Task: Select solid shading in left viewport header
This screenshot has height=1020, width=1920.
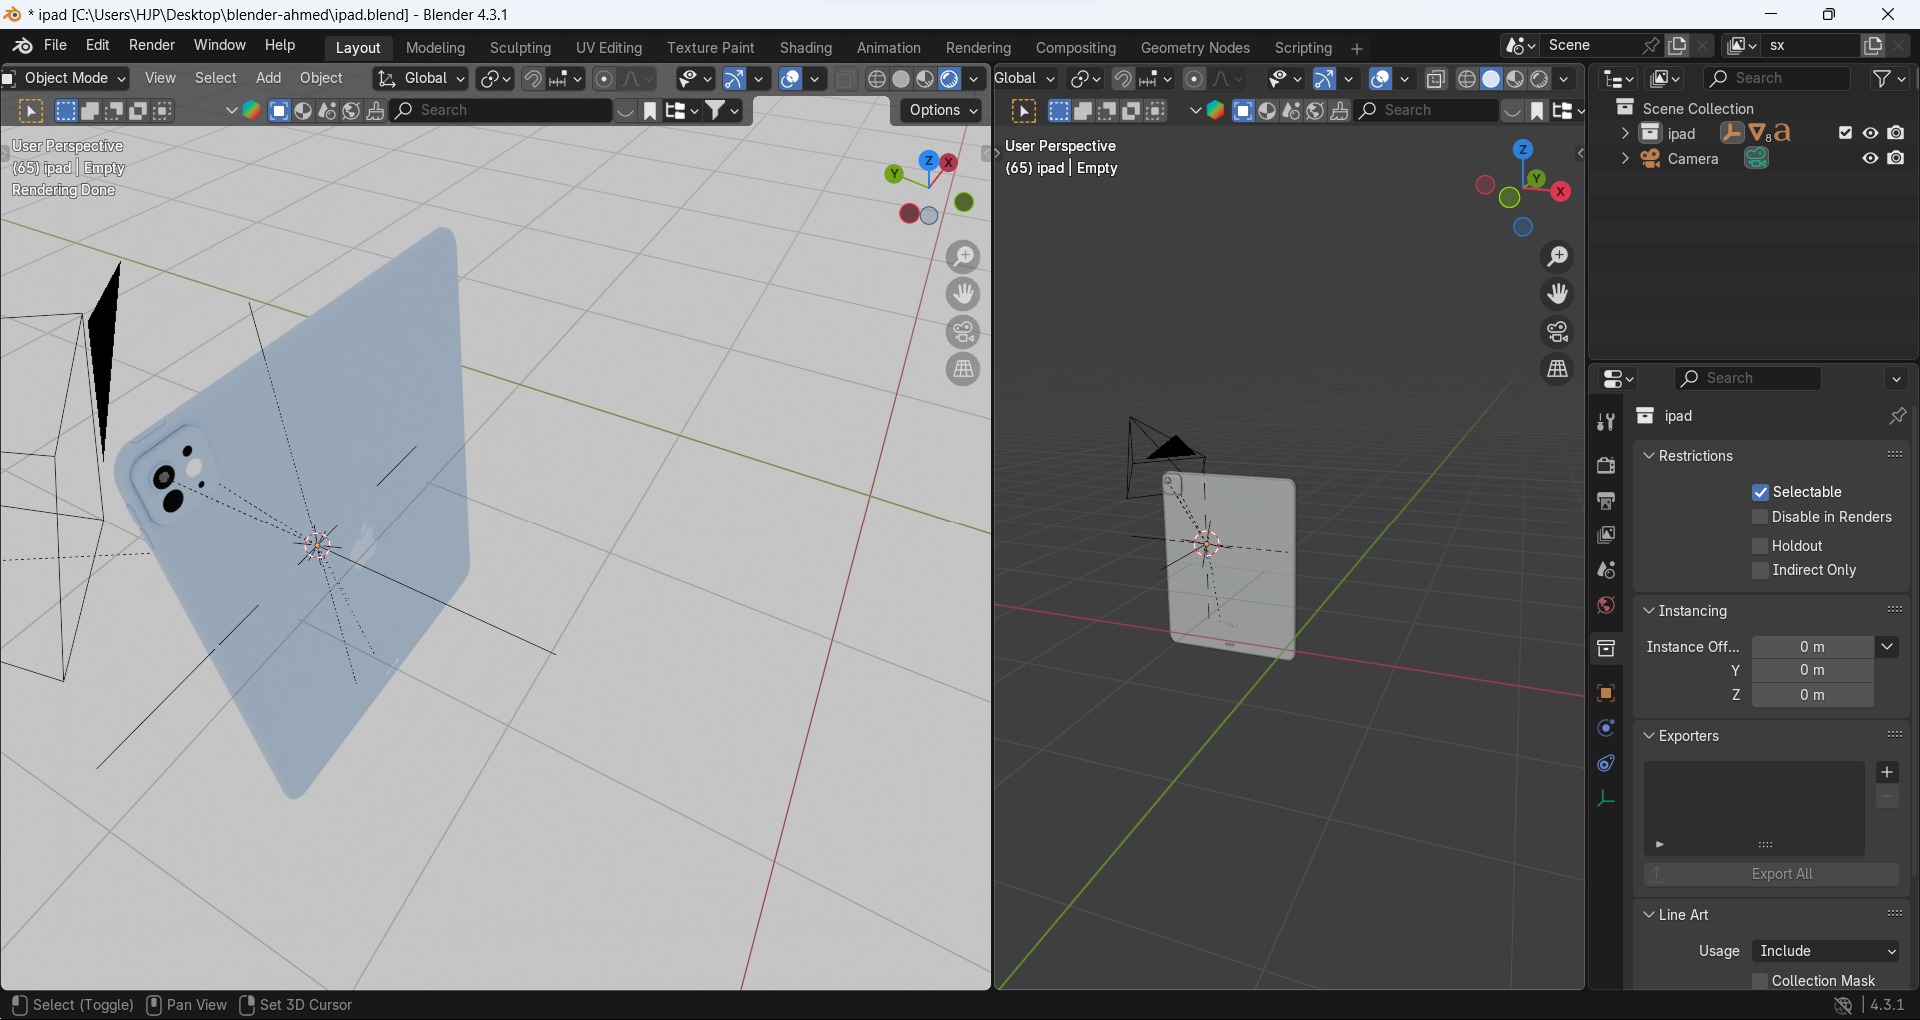Action: (902, 79)
